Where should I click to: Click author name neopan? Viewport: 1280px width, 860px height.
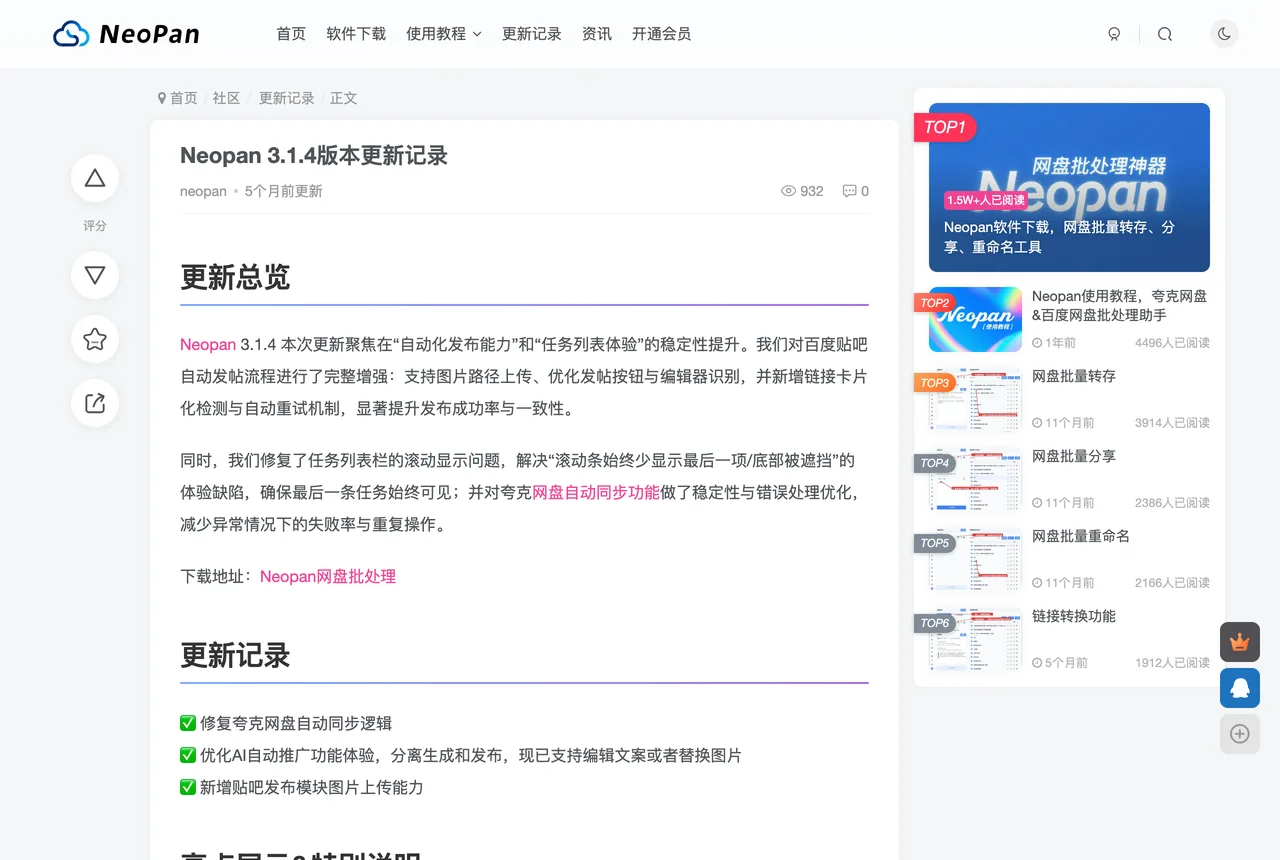coord(203,191)
